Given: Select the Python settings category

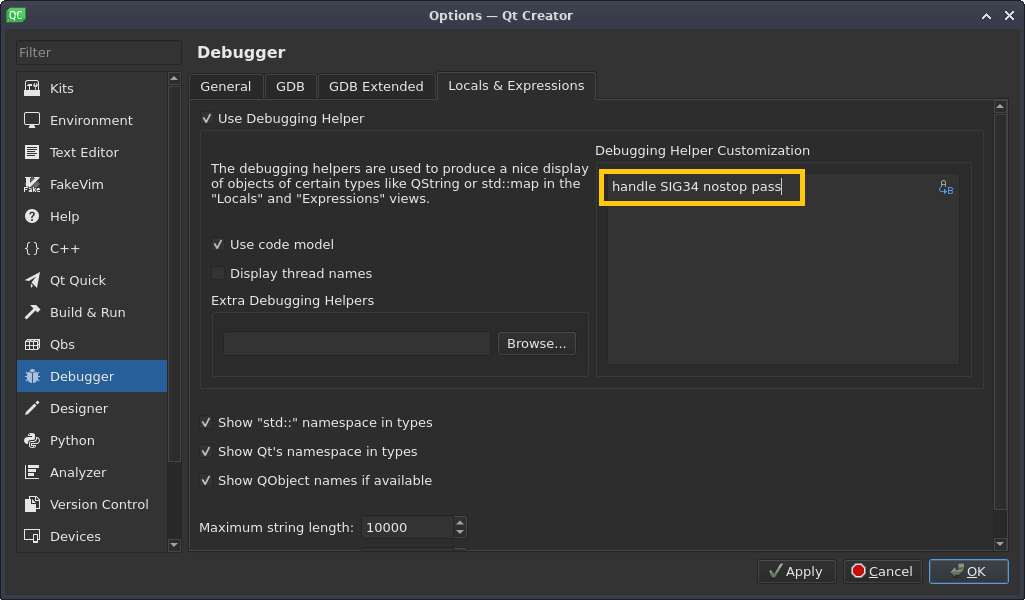Looking at the screenshot, I should coord(72,440).
